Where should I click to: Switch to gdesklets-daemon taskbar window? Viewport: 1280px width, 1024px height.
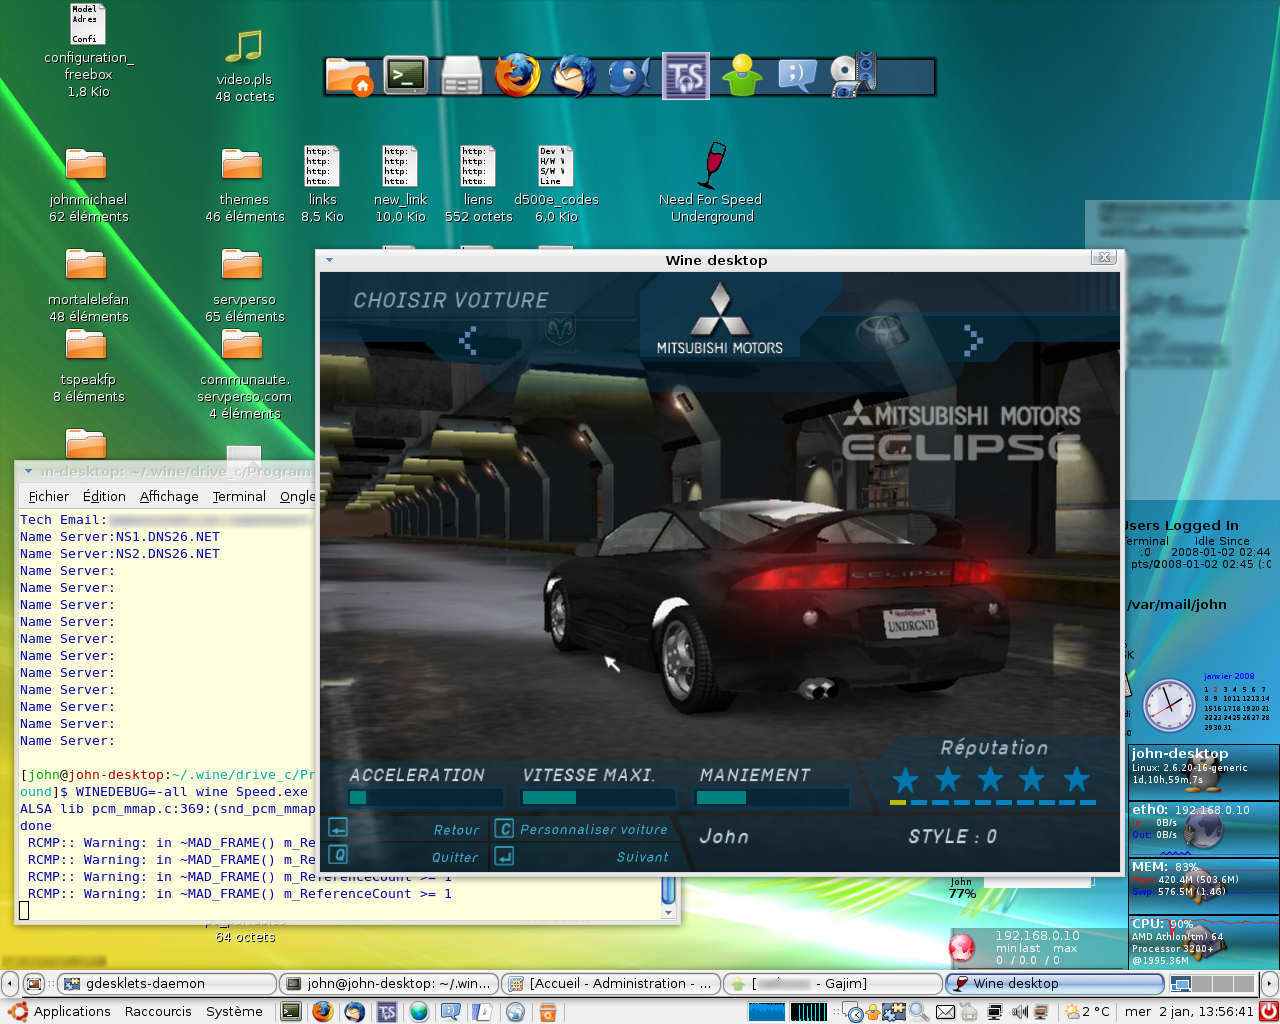[x=166, y=984]
